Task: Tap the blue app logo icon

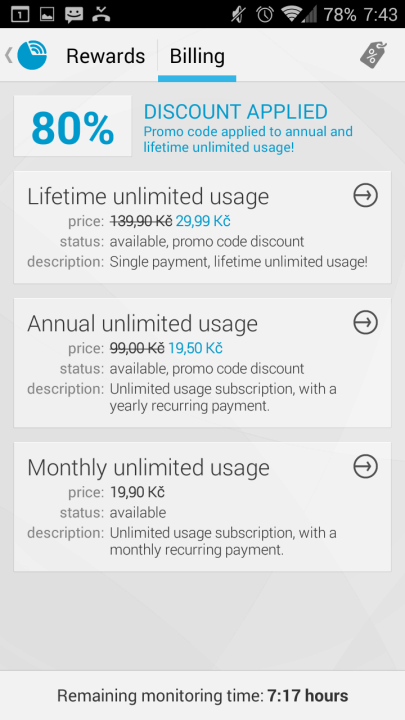Action: coord(32,56)
